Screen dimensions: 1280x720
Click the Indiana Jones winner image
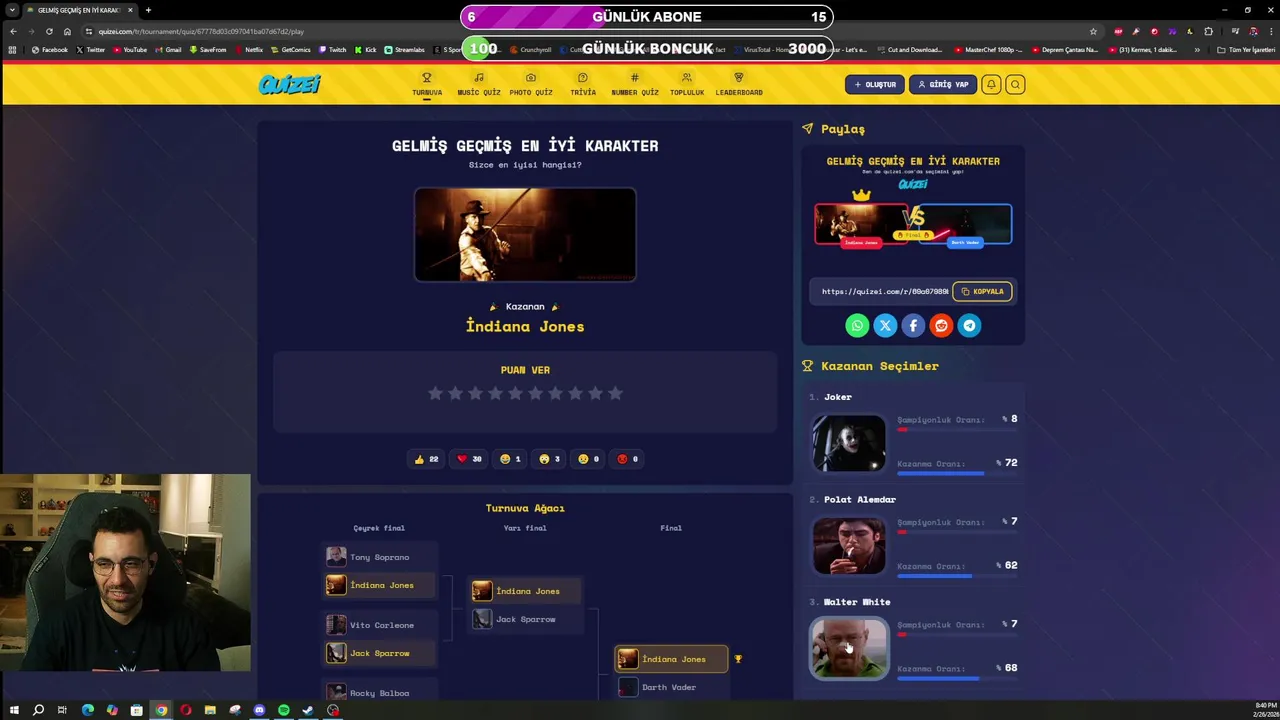click(x=525, y=234)
